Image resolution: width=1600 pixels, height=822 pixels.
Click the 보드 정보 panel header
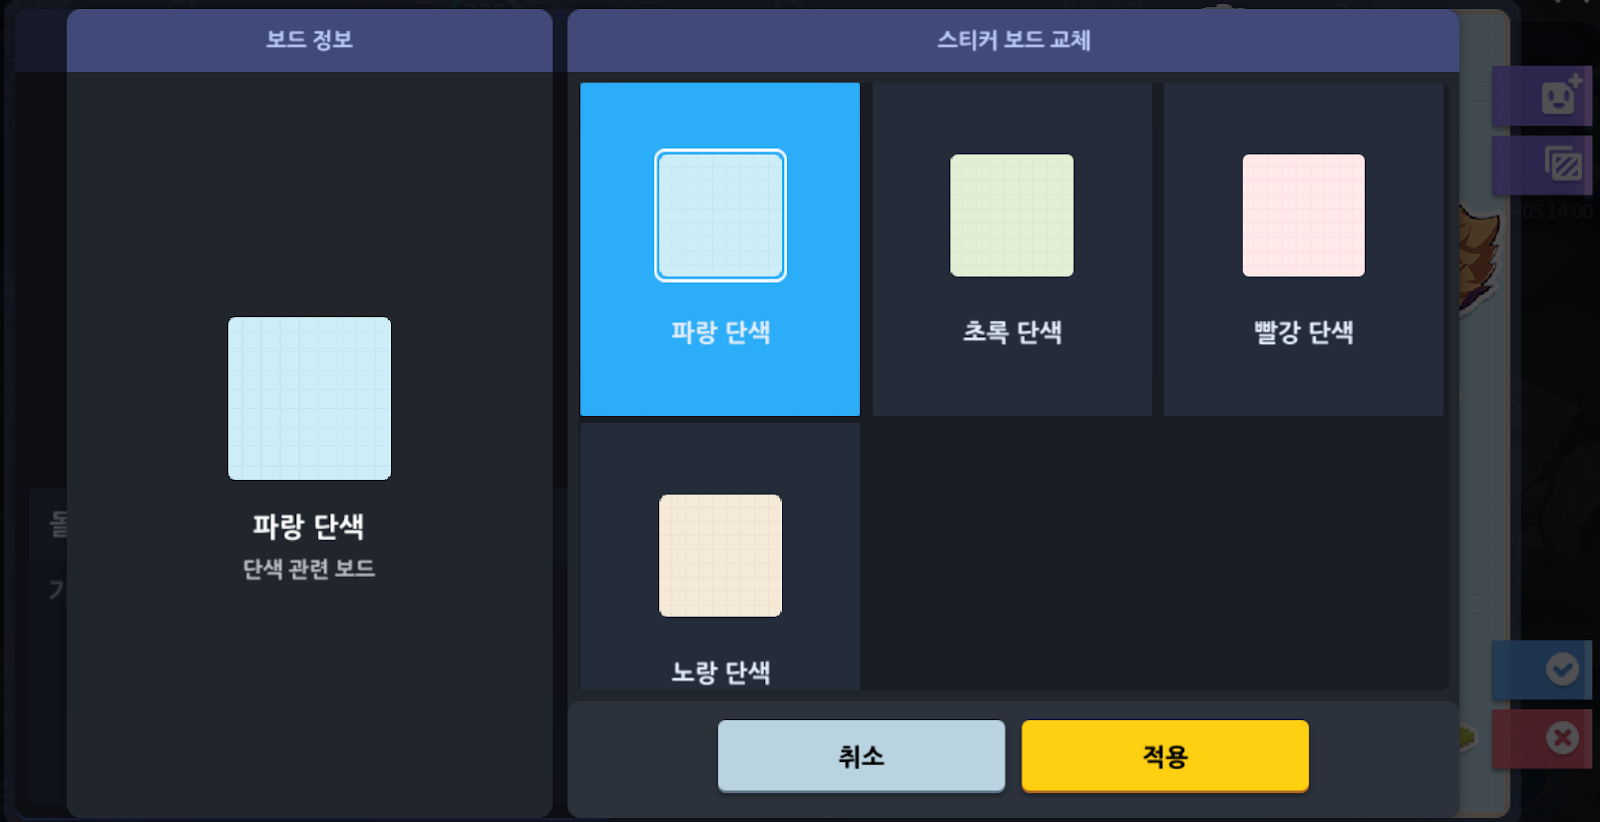309,40
